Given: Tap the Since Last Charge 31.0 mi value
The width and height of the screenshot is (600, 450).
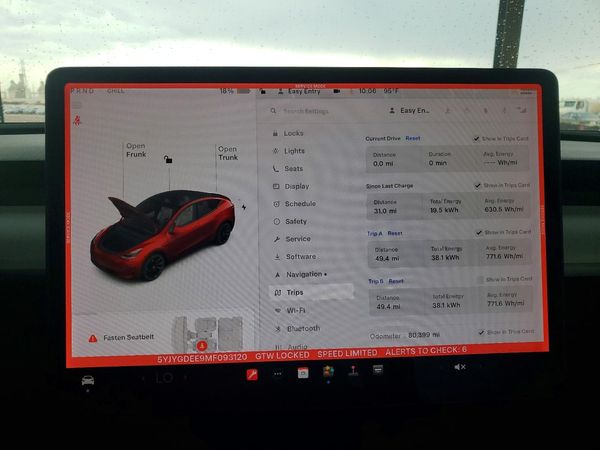Looking at the screenshot, I should [385, 211].
